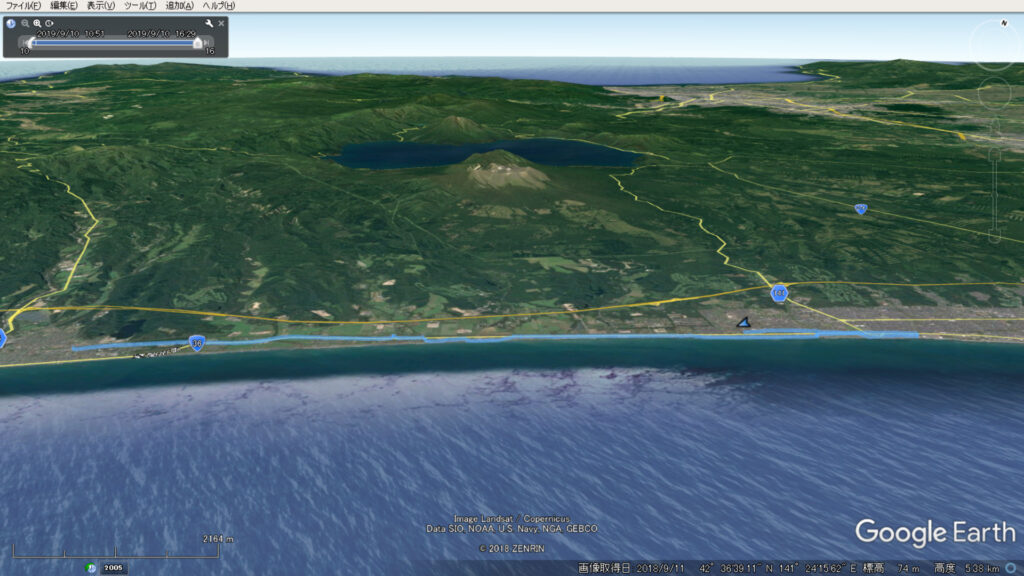Open time slider options with wrench icon
The width and height of the screenshot is (1024, 576).
tap(209, 23)
